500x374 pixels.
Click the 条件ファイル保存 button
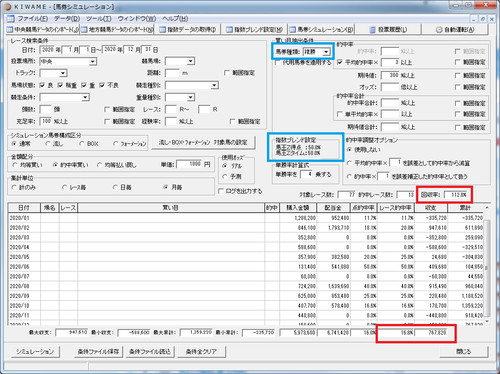point(98,352)
